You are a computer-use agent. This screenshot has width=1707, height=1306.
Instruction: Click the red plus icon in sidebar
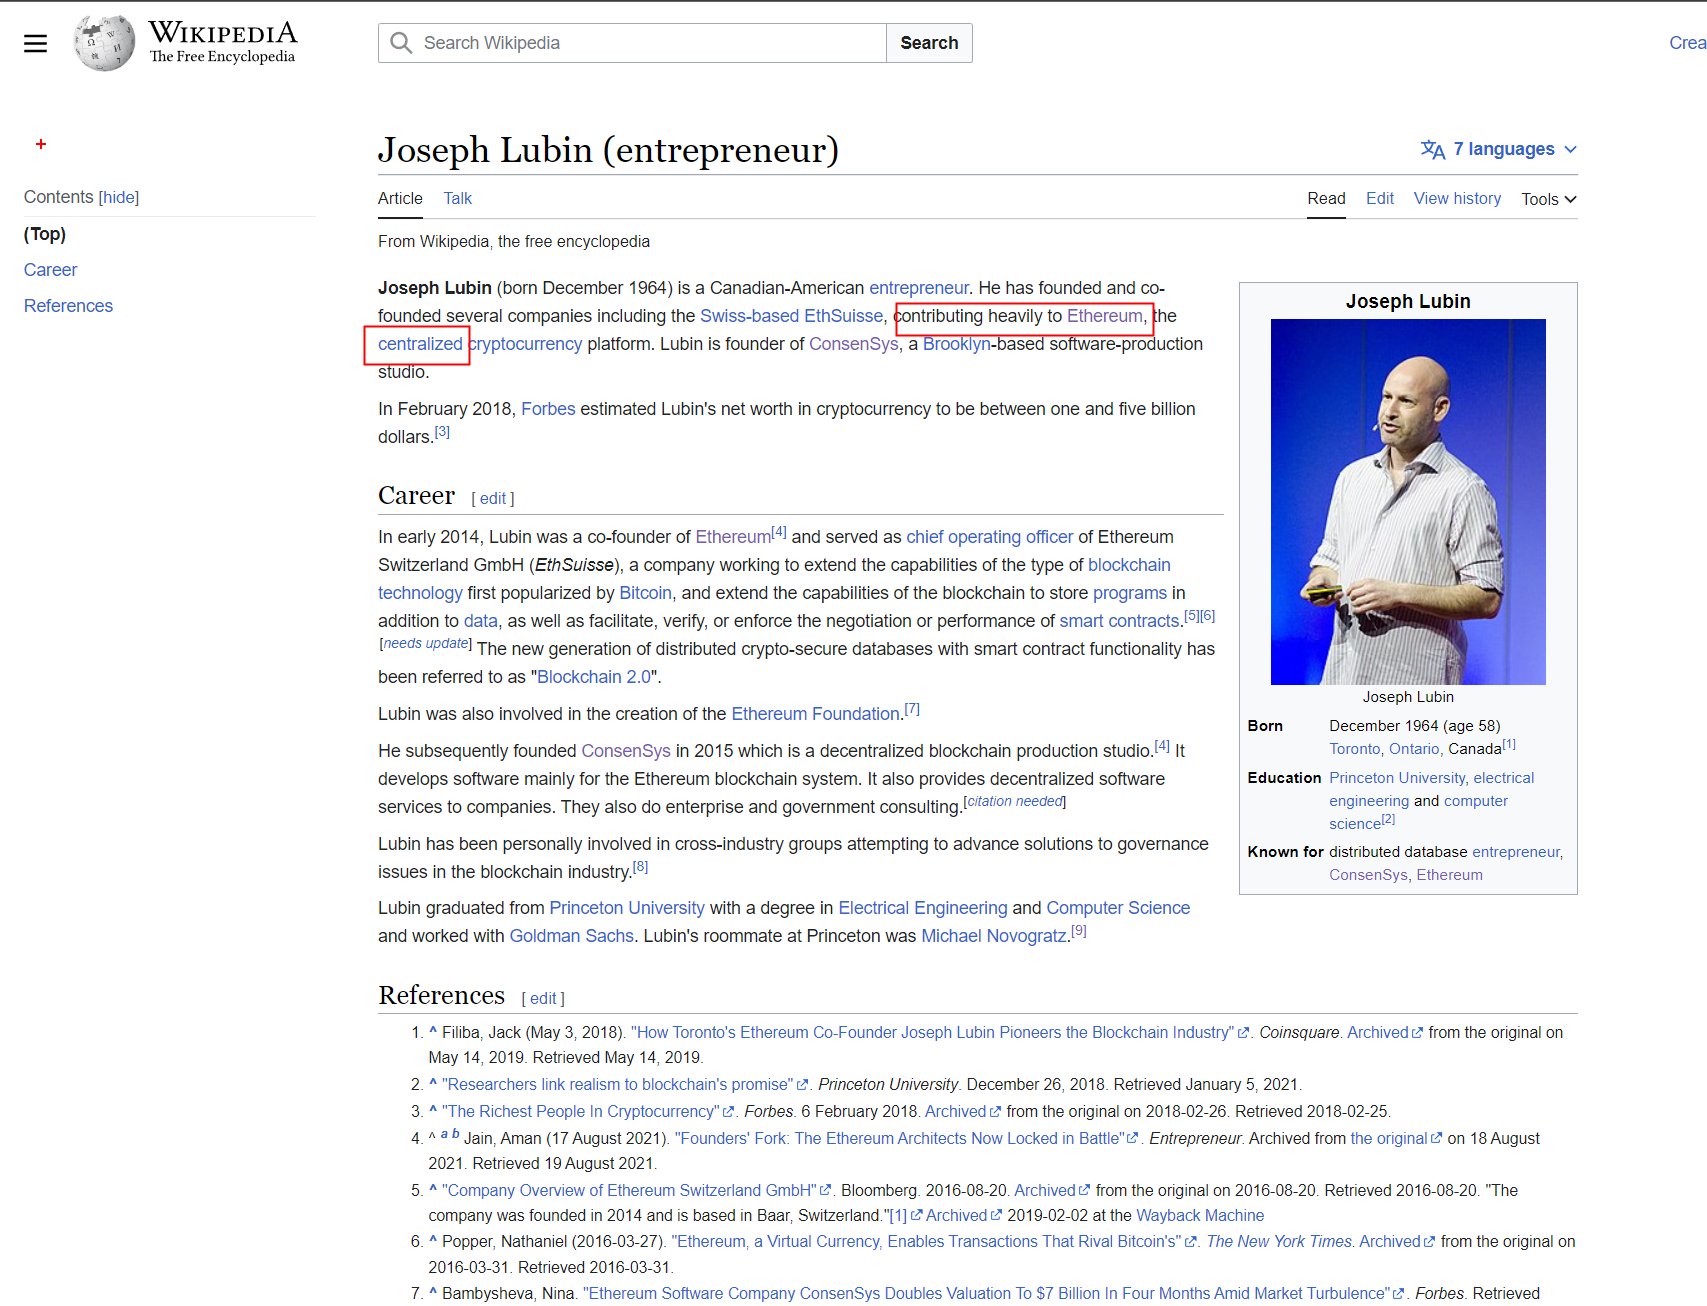point(41,144)
